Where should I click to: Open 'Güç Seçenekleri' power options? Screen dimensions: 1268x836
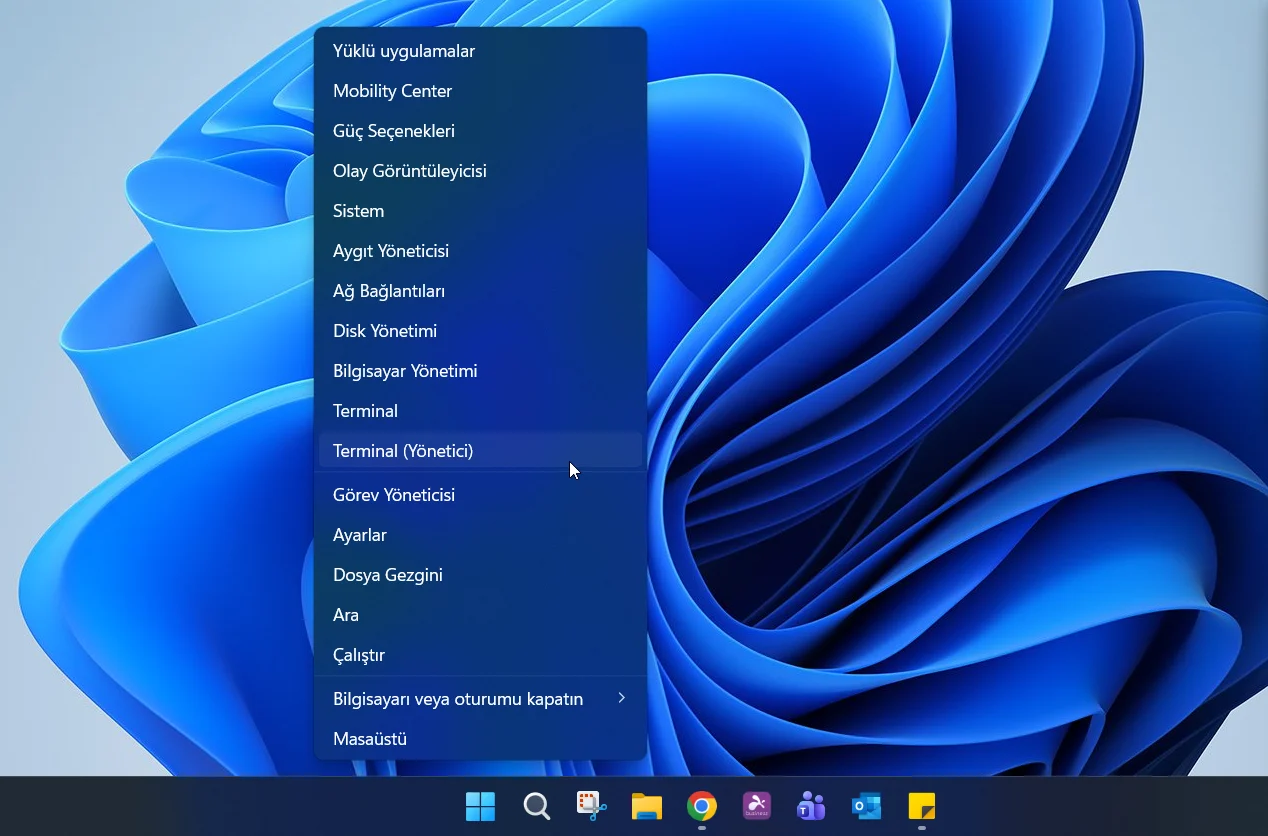[x=481, y=131]
